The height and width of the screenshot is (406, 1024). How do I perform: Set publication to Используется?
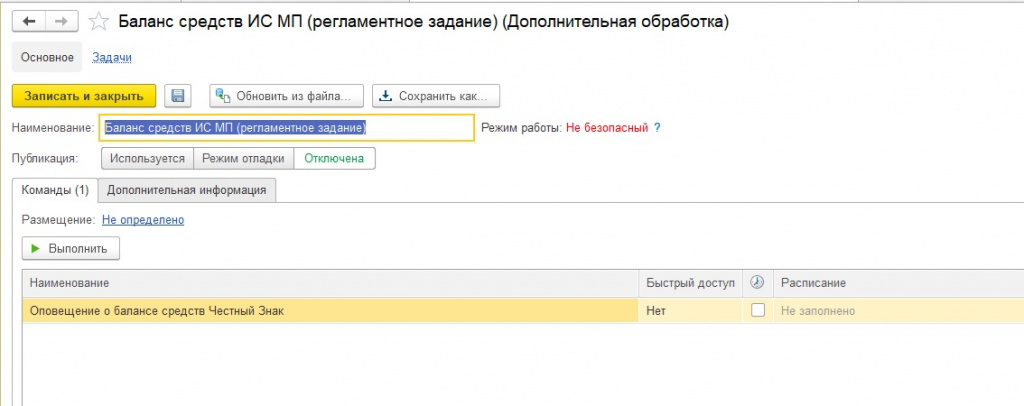pos(147,158)
